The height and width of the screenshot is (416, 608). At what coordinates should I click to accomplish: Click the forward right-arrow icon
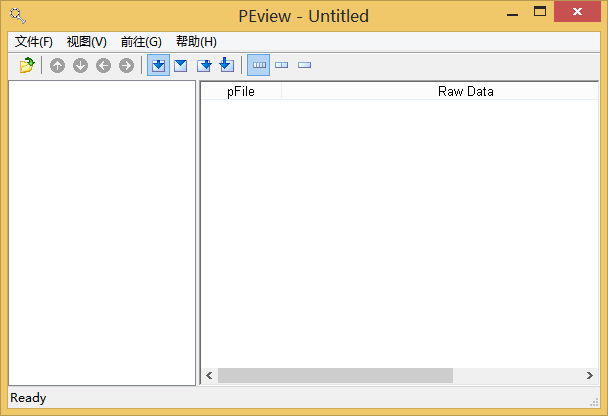tap(126, 66)
